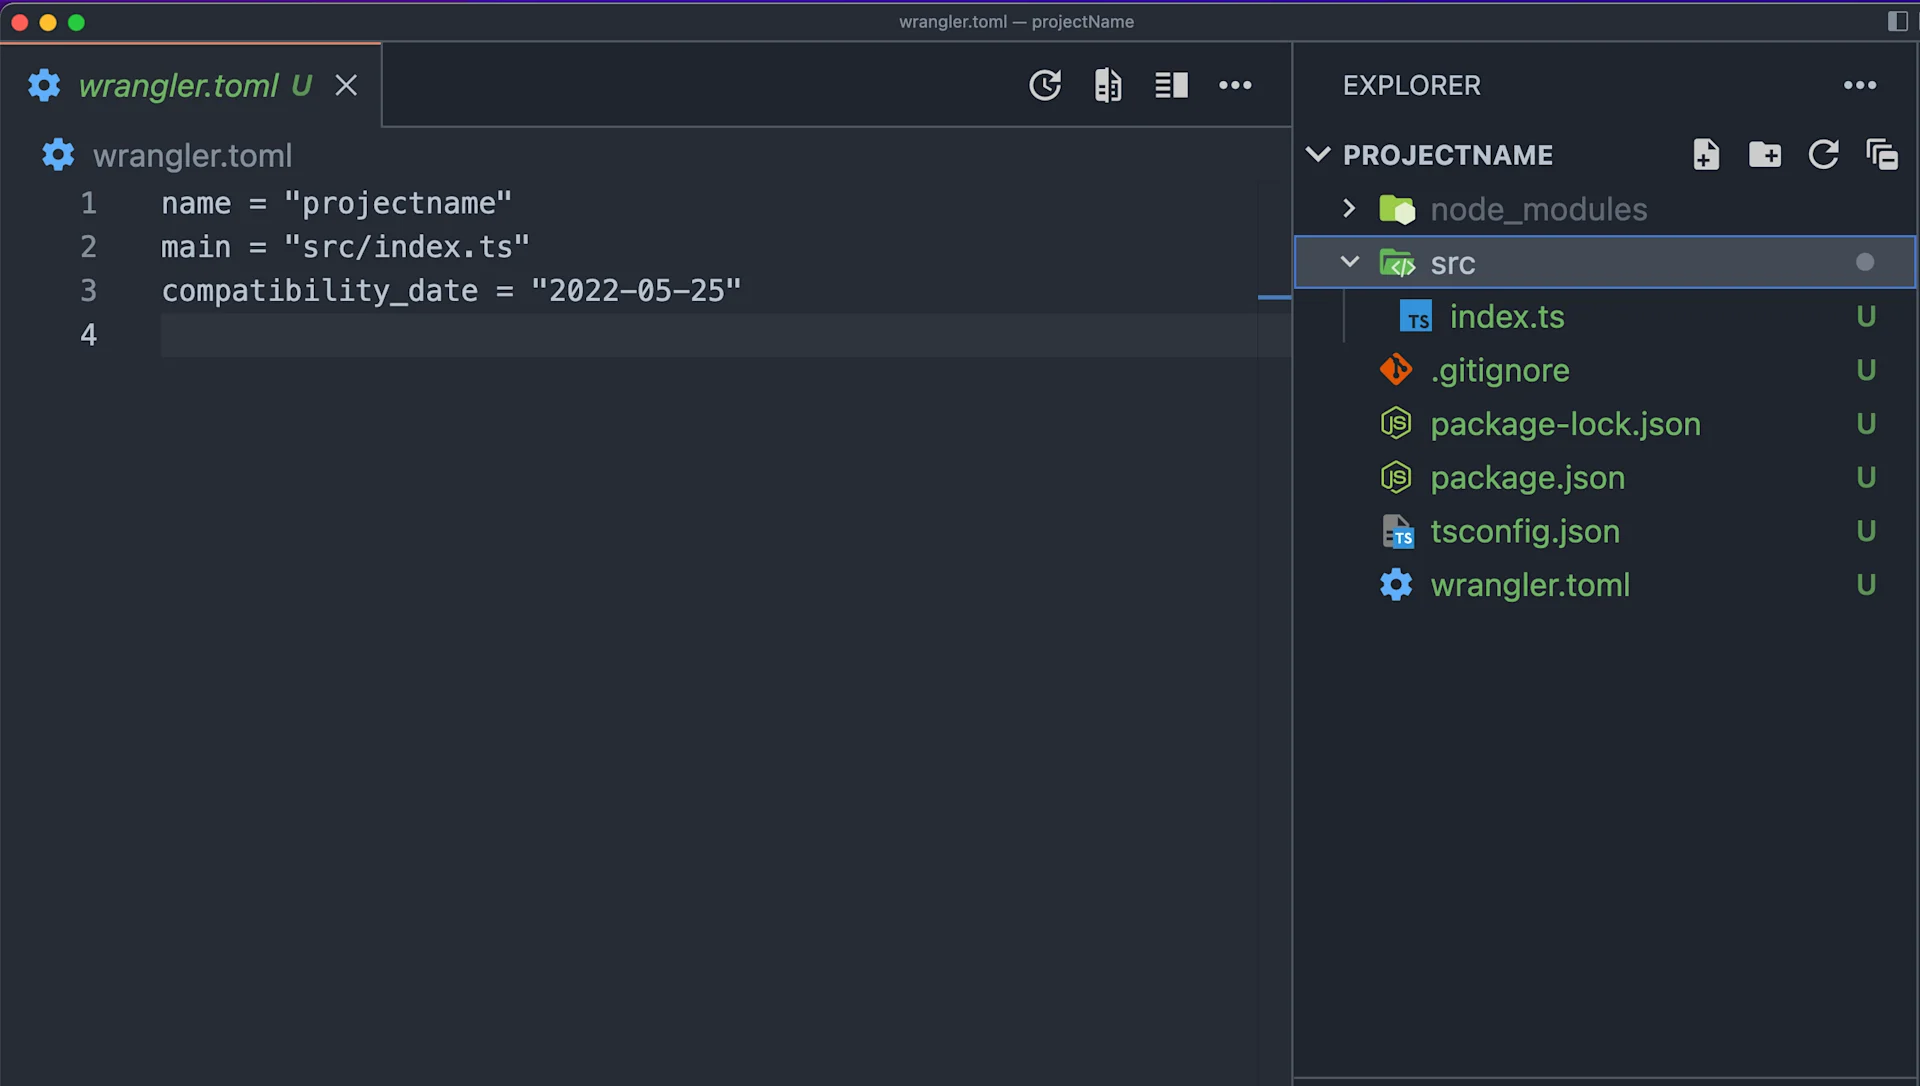Screen dimensions: 1920x1086
Task: Open the Explorer views ellipsis menu
Action: tap(1860, 85)
